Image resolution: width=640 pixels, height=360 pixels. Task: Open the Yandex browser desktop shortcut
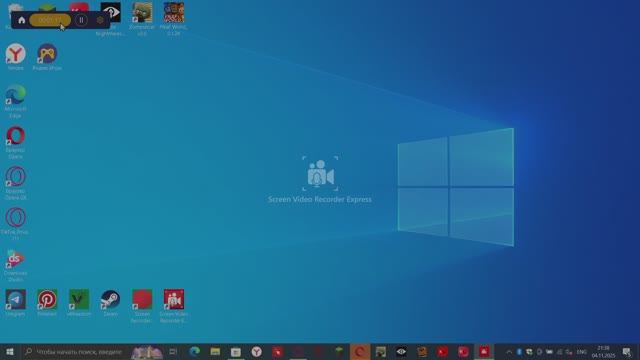[x=16, y=57]
